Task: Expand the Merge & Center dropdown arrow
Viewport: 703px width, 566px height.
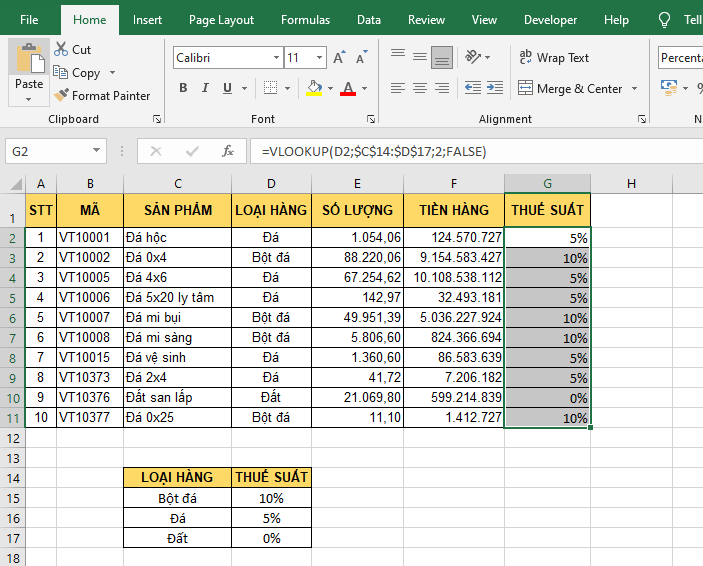Action: 633,89
